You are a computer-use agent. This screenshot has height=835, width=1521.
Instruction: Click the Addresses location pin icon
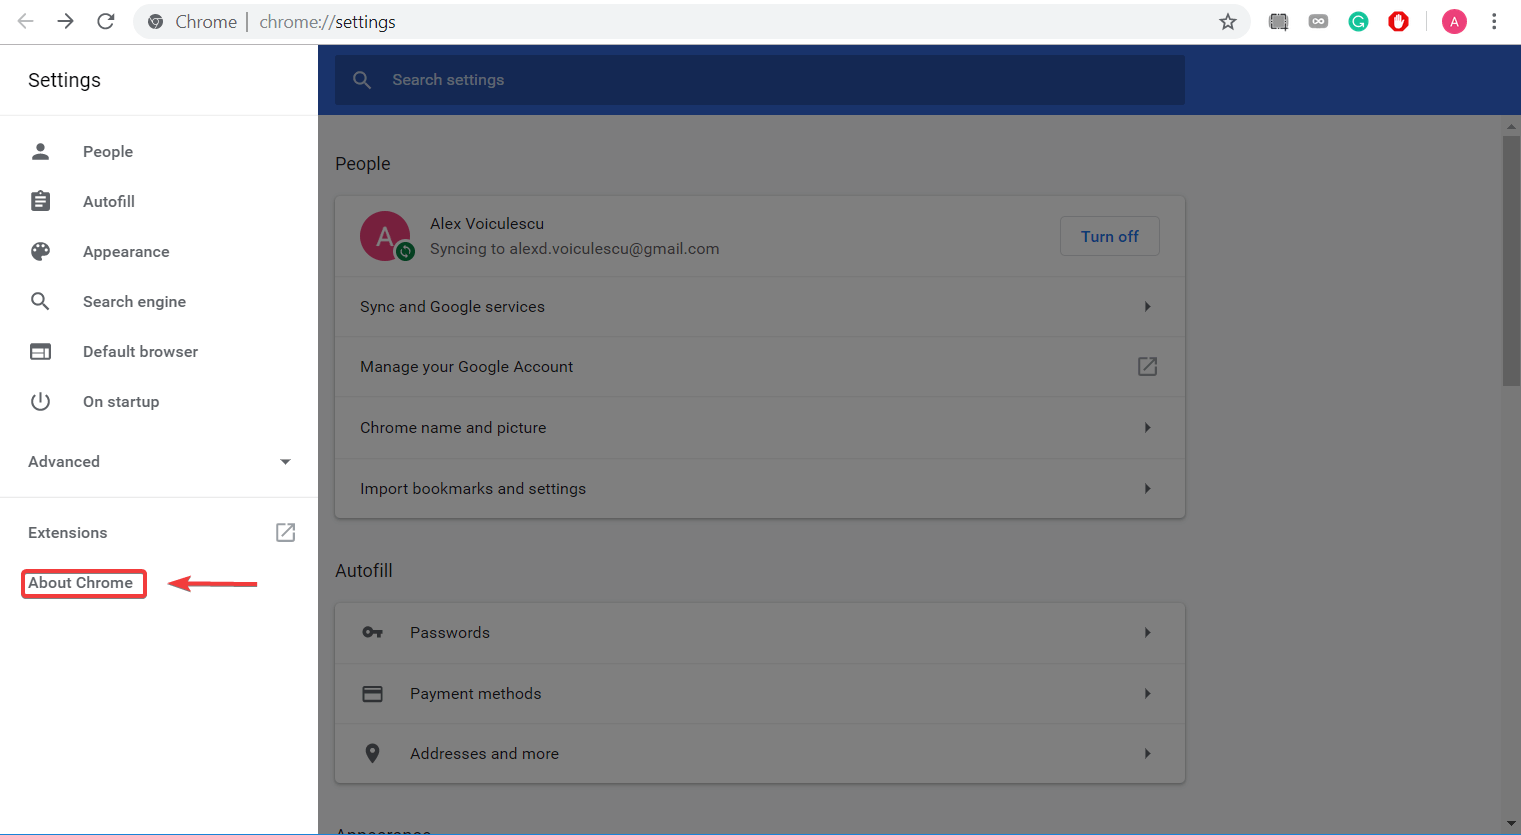pyautogui.click(x=372, y=753)
